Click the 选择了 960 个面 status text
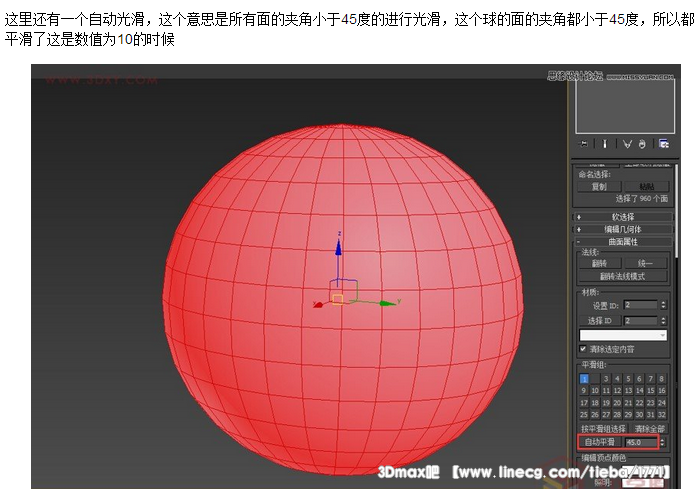The image size is (699, 489). [x=642, y=199]
